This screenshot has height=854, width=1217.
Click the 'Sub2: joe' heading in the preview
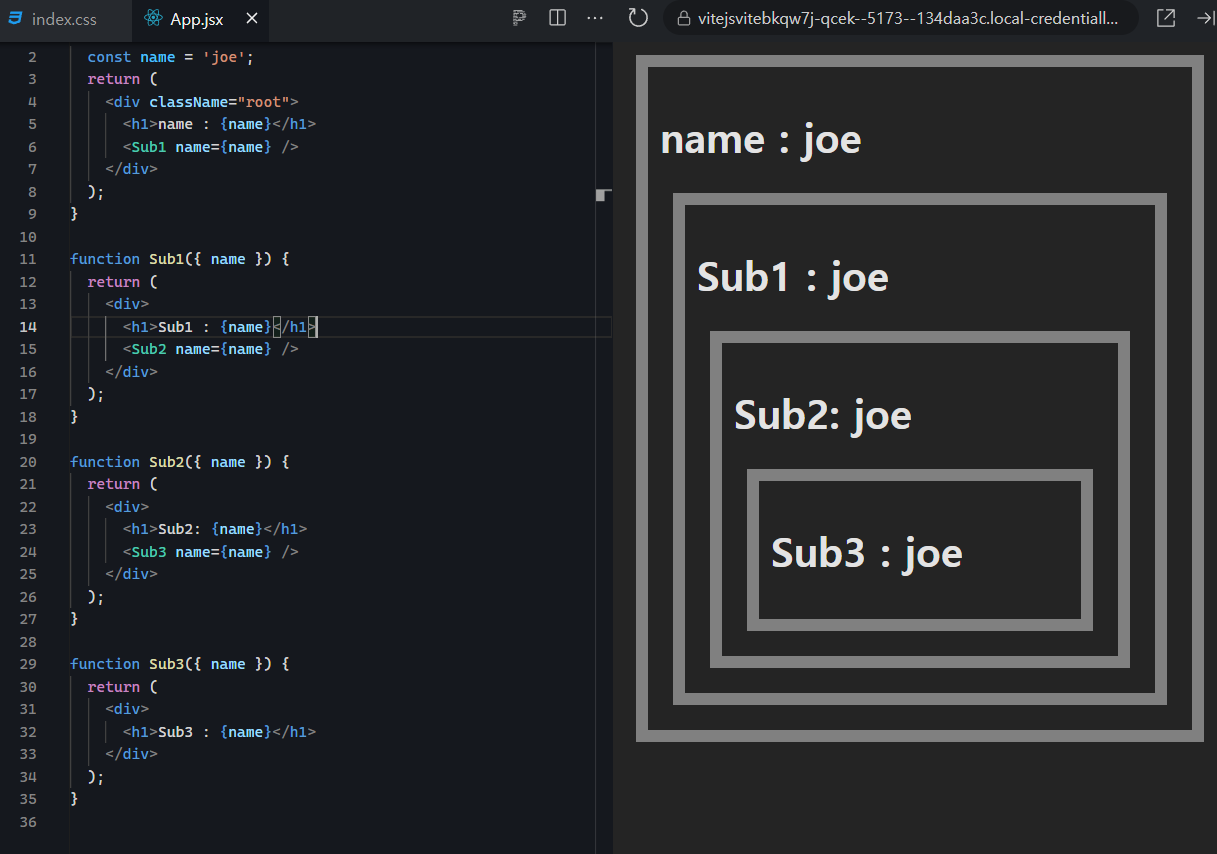(x=823, y=415)
